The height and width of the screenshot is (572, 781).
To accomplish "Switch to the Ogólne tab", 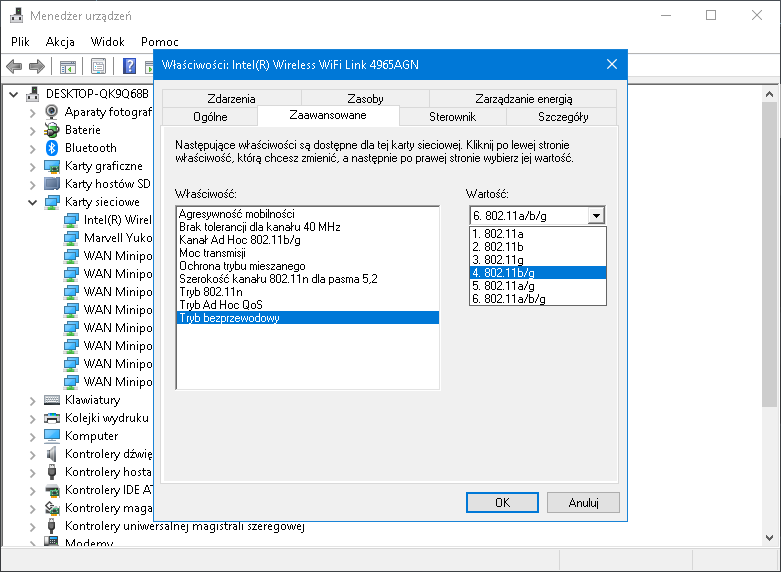I will click(210, 117).
